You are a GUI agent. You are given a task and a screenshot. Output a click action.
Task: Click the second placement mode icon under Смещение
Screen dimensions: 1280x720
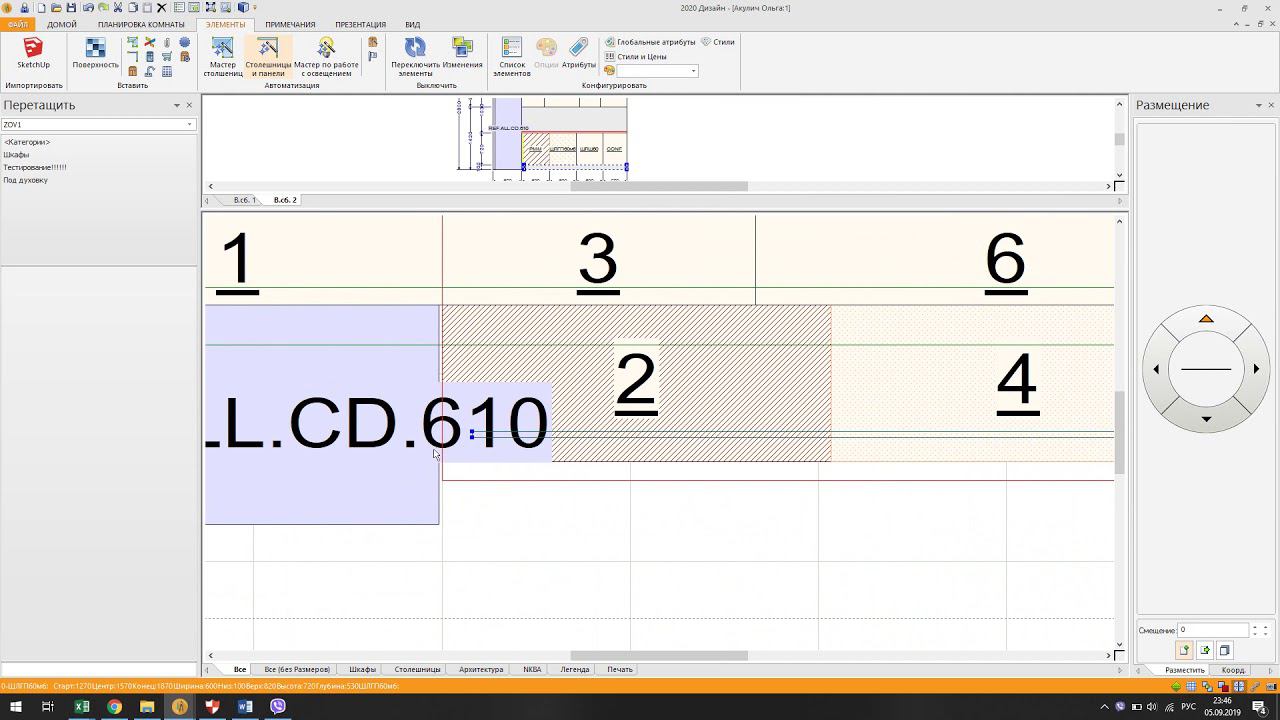coord(1205,650)
